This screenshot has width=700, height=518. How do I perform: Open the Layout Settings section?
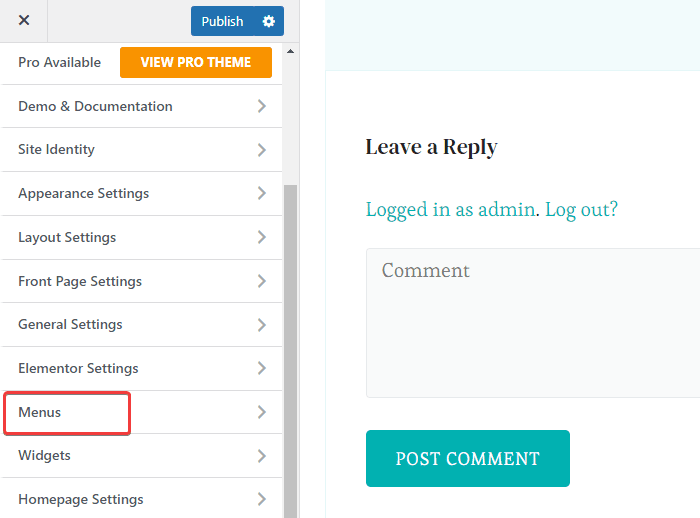coord(67,237)
